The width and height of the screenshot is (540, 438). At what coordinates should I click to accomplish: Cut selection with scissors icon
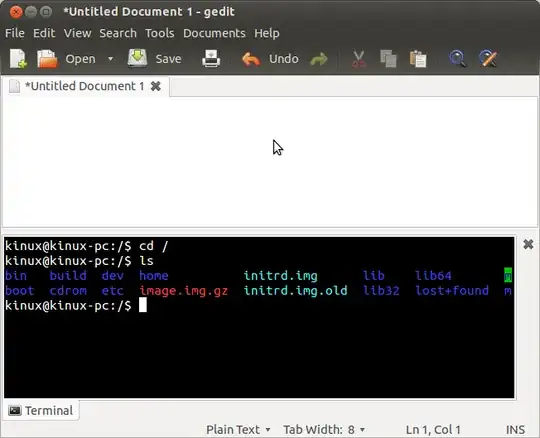coord(359,59)
